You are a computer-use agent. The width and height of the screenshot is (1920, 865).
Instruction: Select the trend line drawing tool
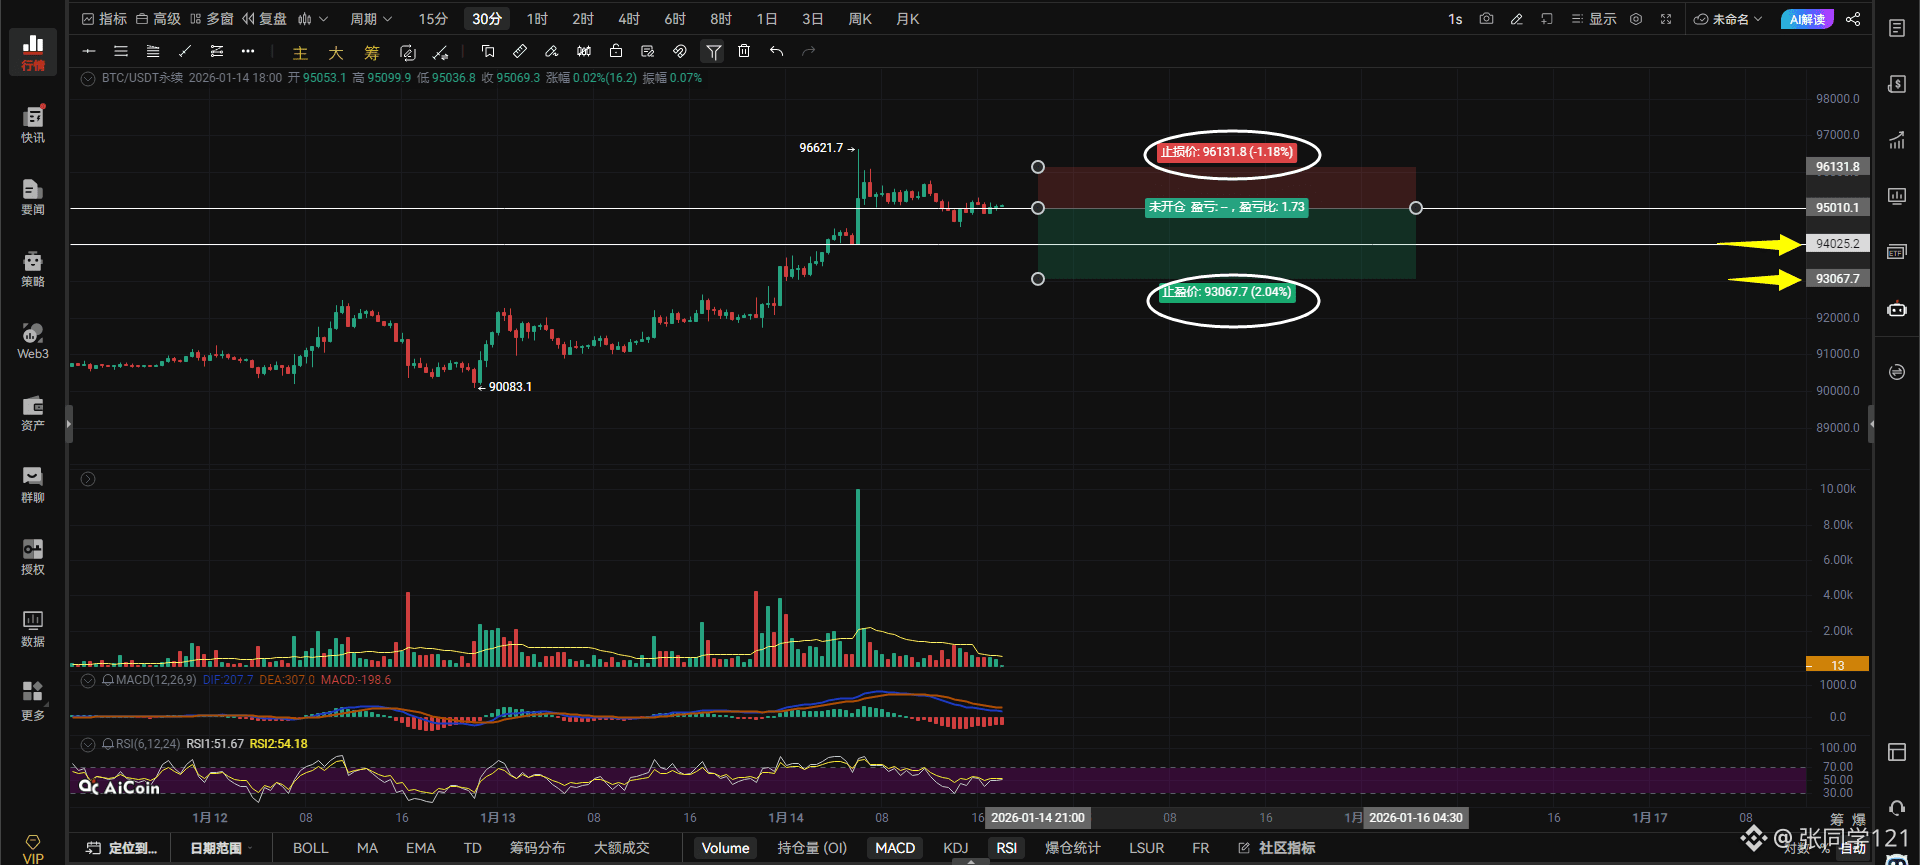coord(185,51)
